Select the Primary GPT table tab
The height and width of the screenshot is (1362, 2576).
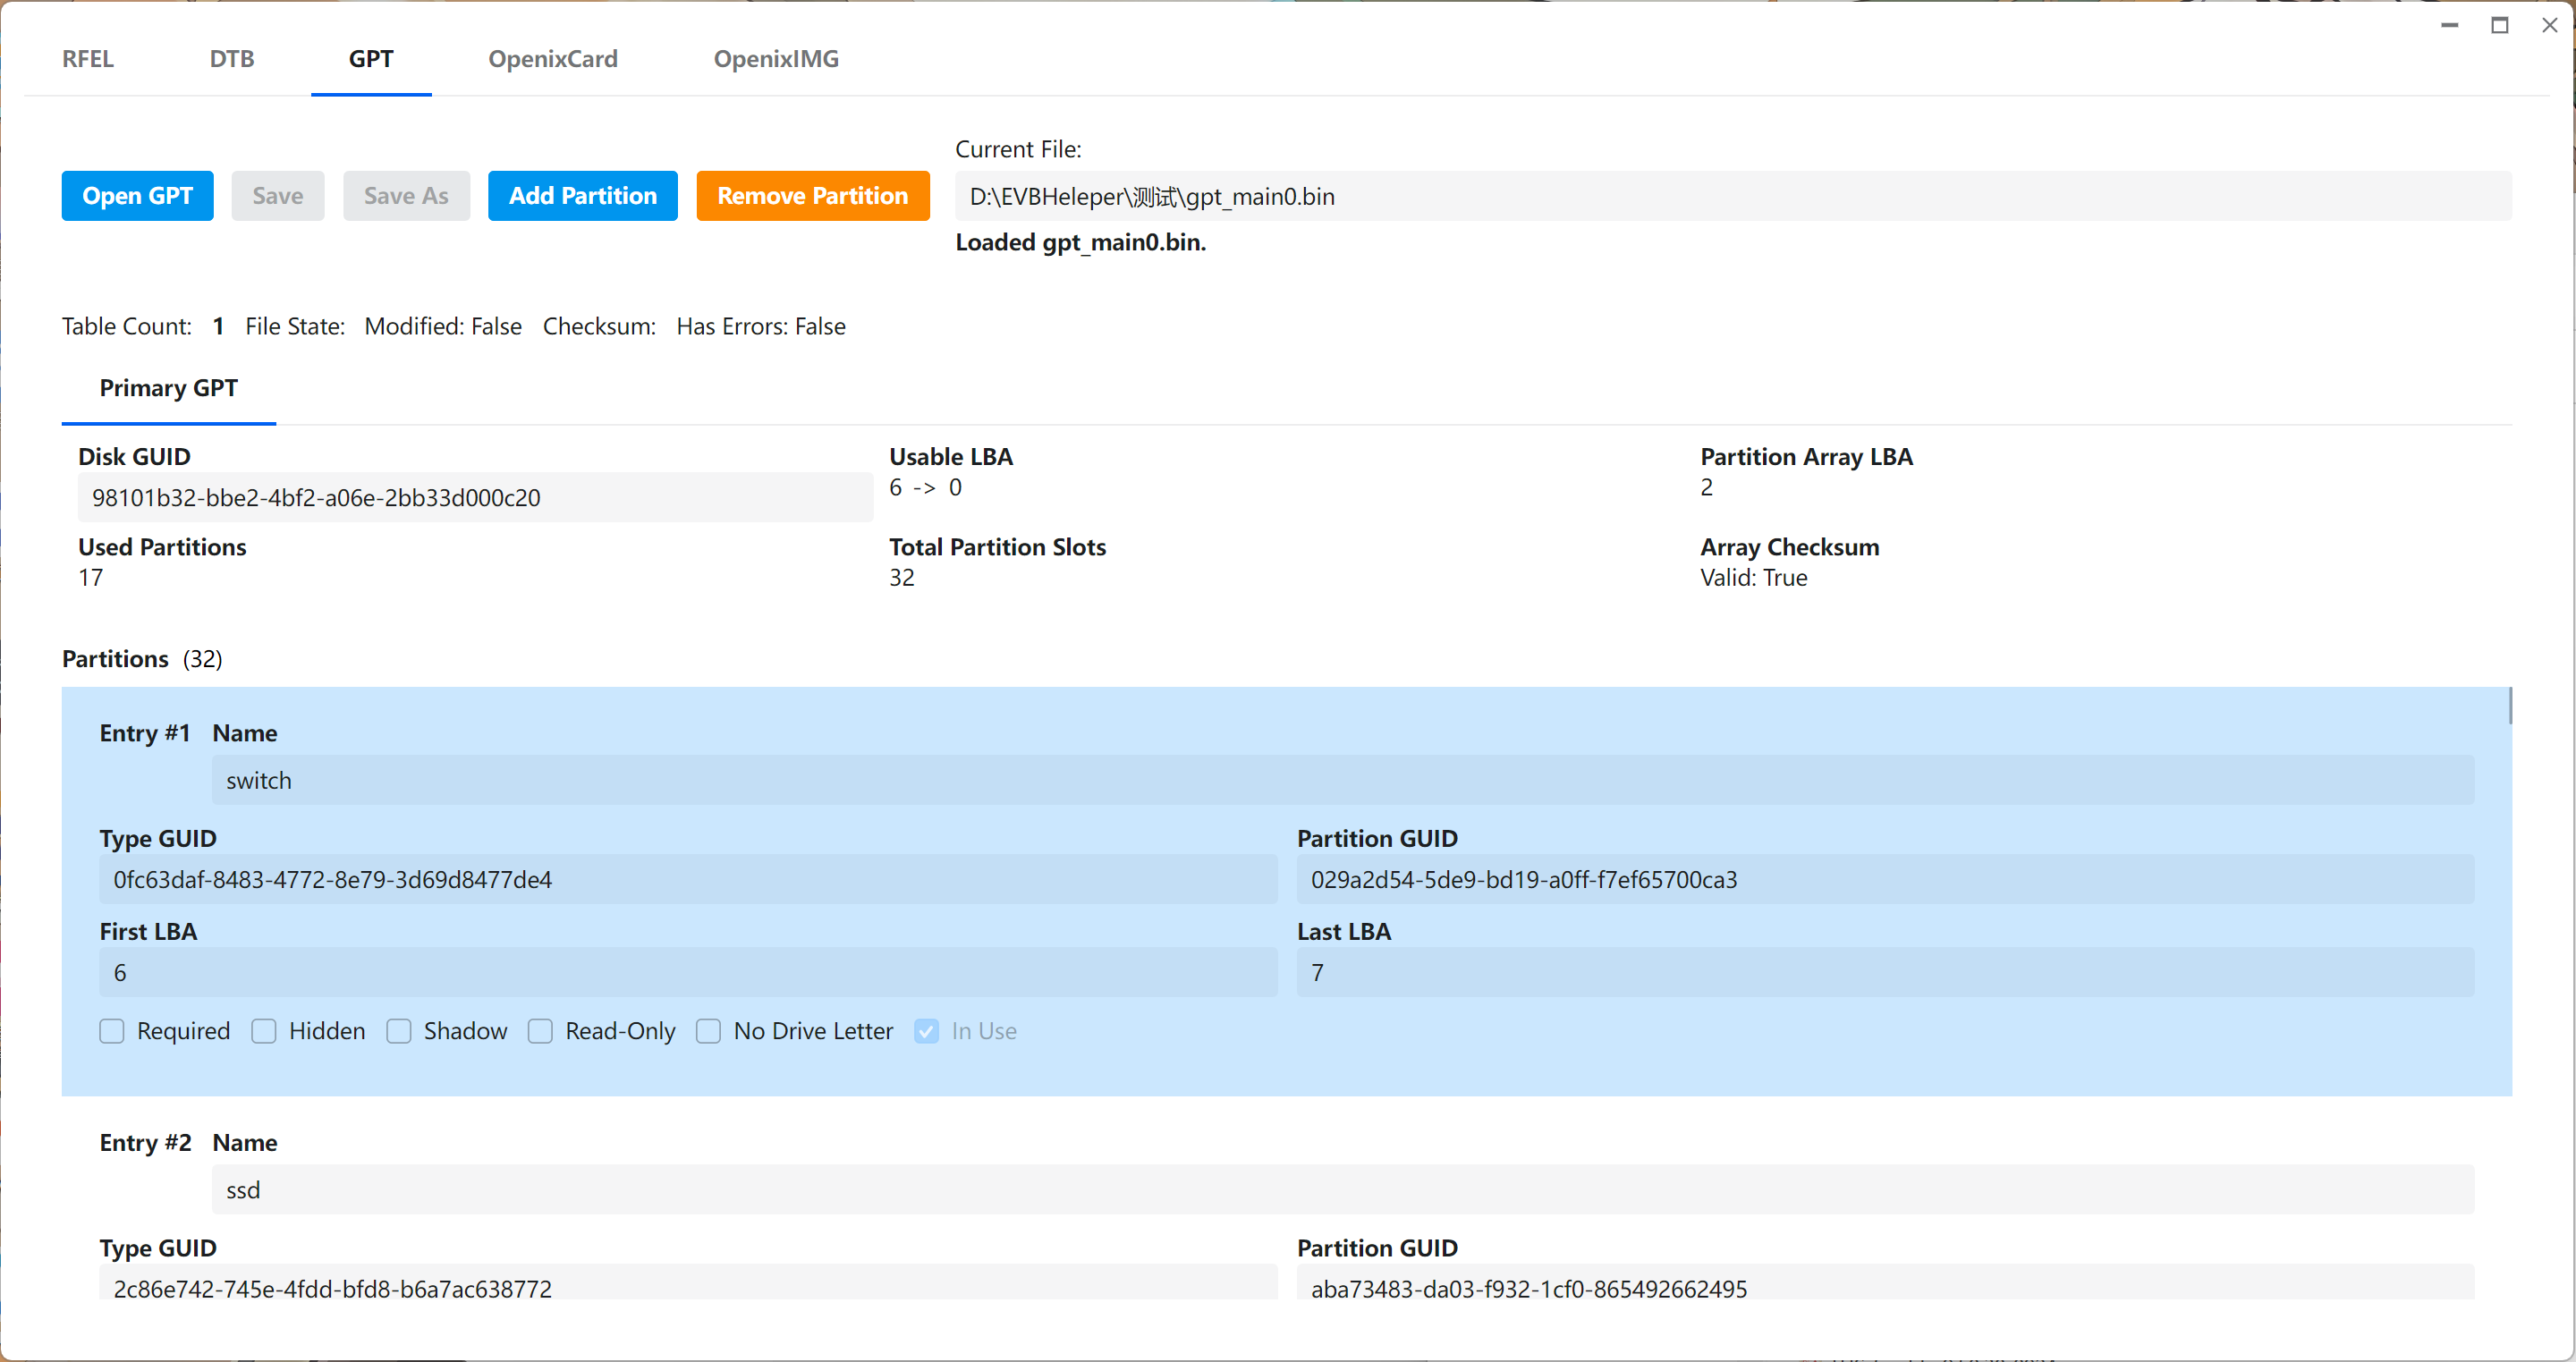point(168,388)
